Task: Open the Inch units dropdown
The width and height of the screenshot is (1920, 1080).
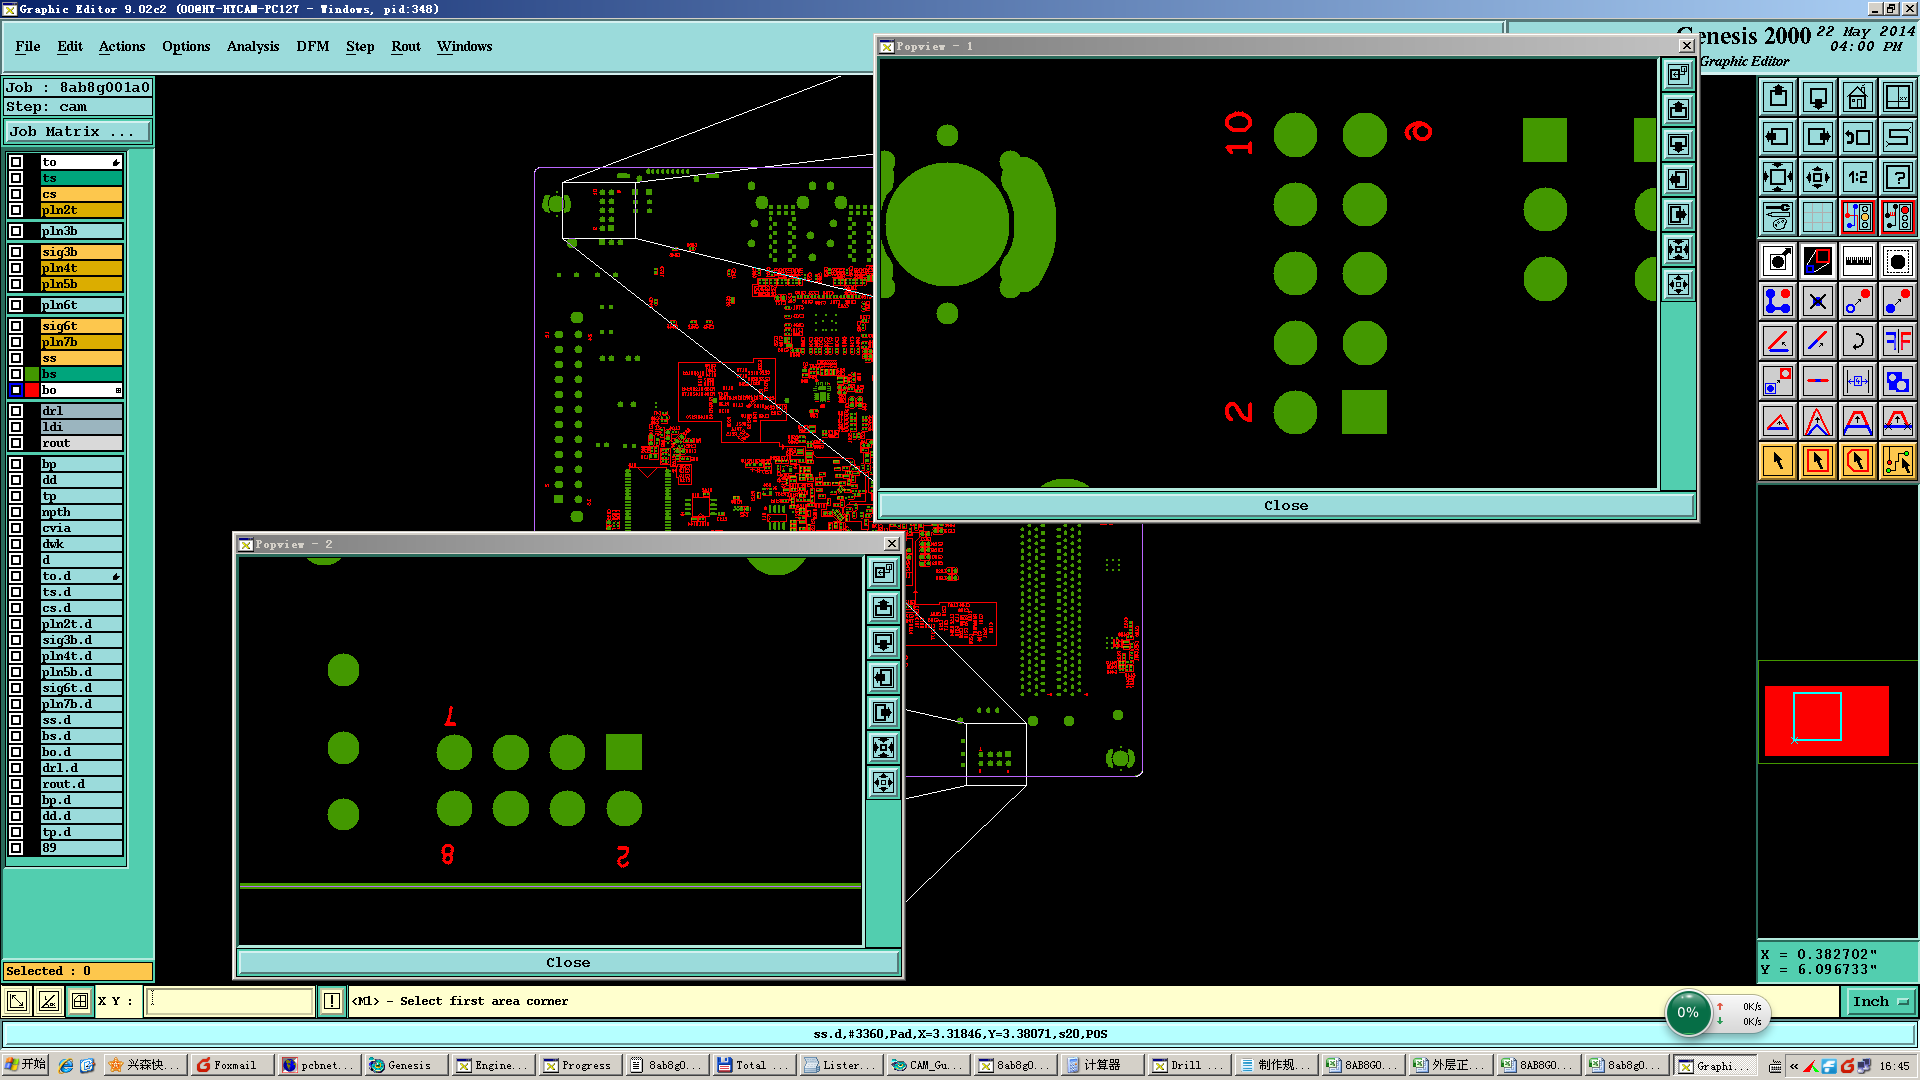Action: (1879, 1001)
